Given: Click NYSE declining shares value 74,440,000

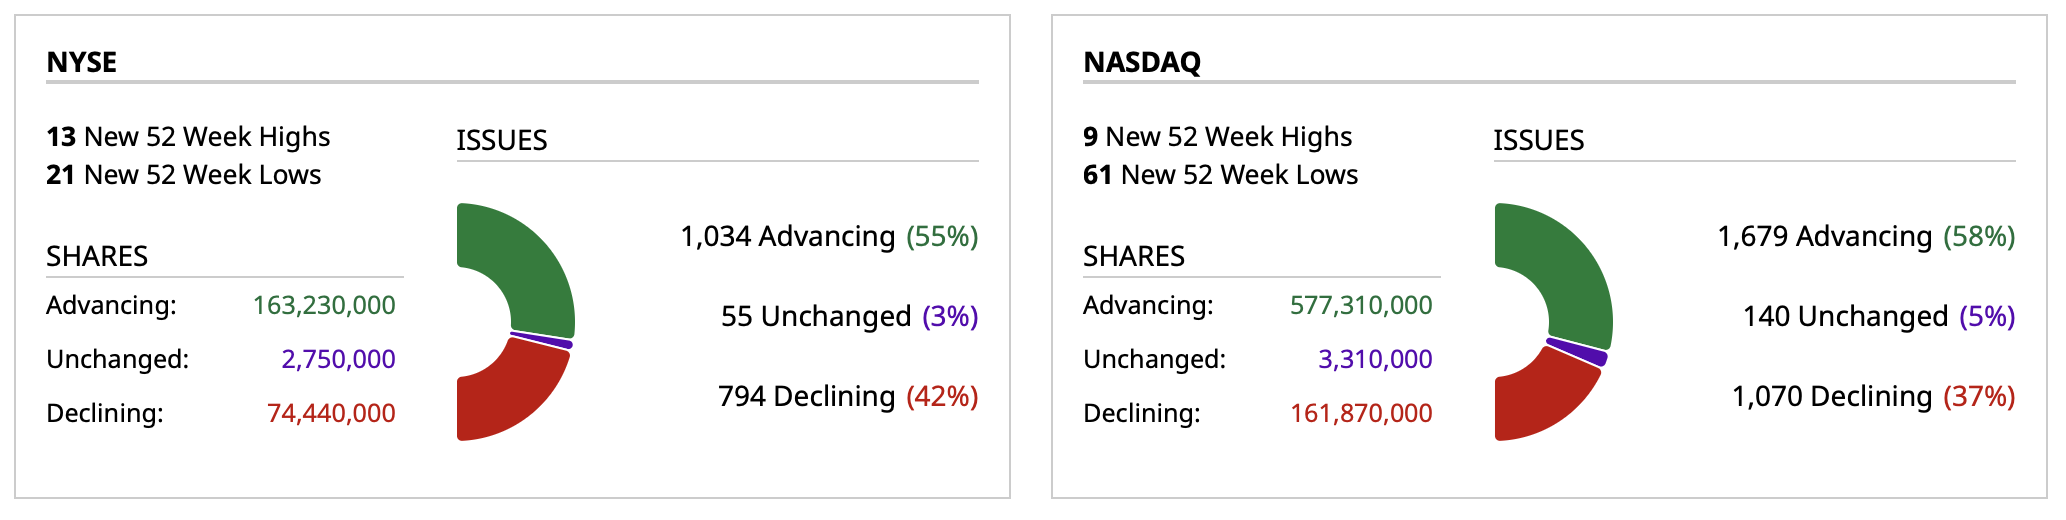Looking at the screenshot, I should tap(331, 413).
